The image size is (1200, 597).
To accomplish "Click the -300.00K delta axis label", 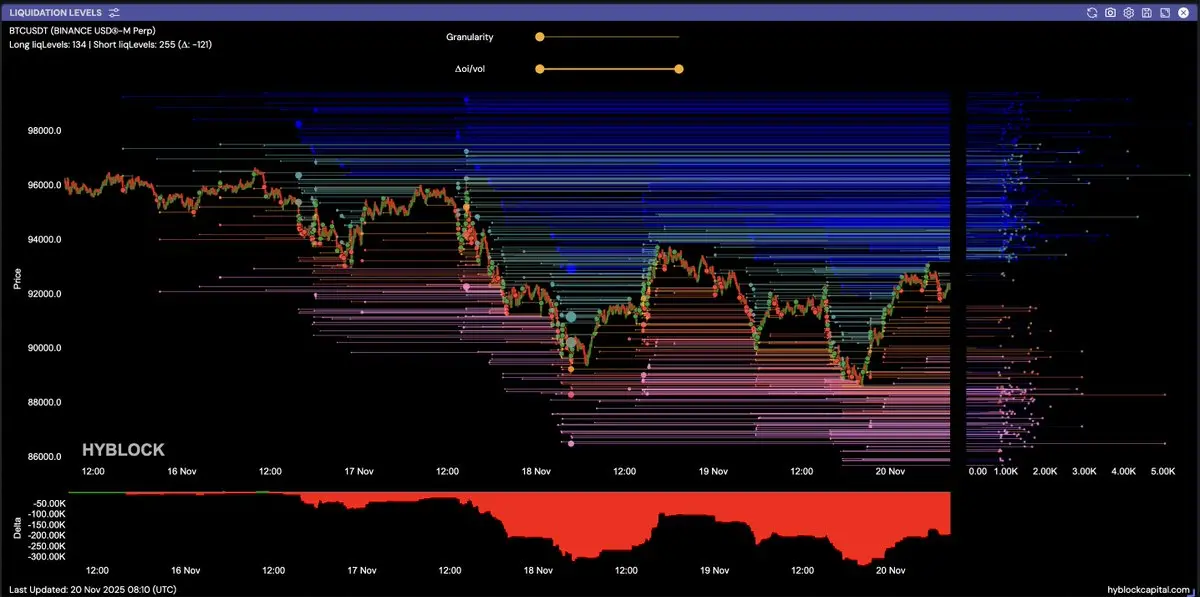I will (x=47, y=556).
